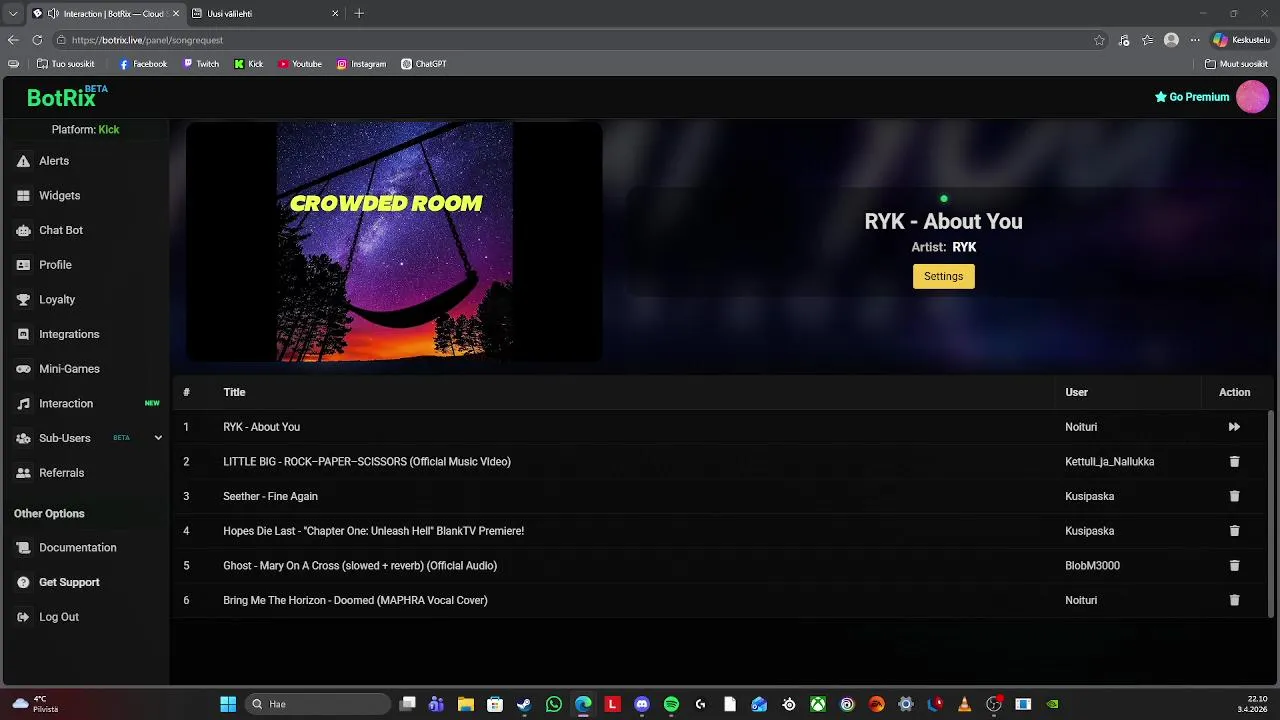This screenshot has width=1280, height=720.
Task: Select the Interaction | BotRix tab
Action: click(105, 14)
